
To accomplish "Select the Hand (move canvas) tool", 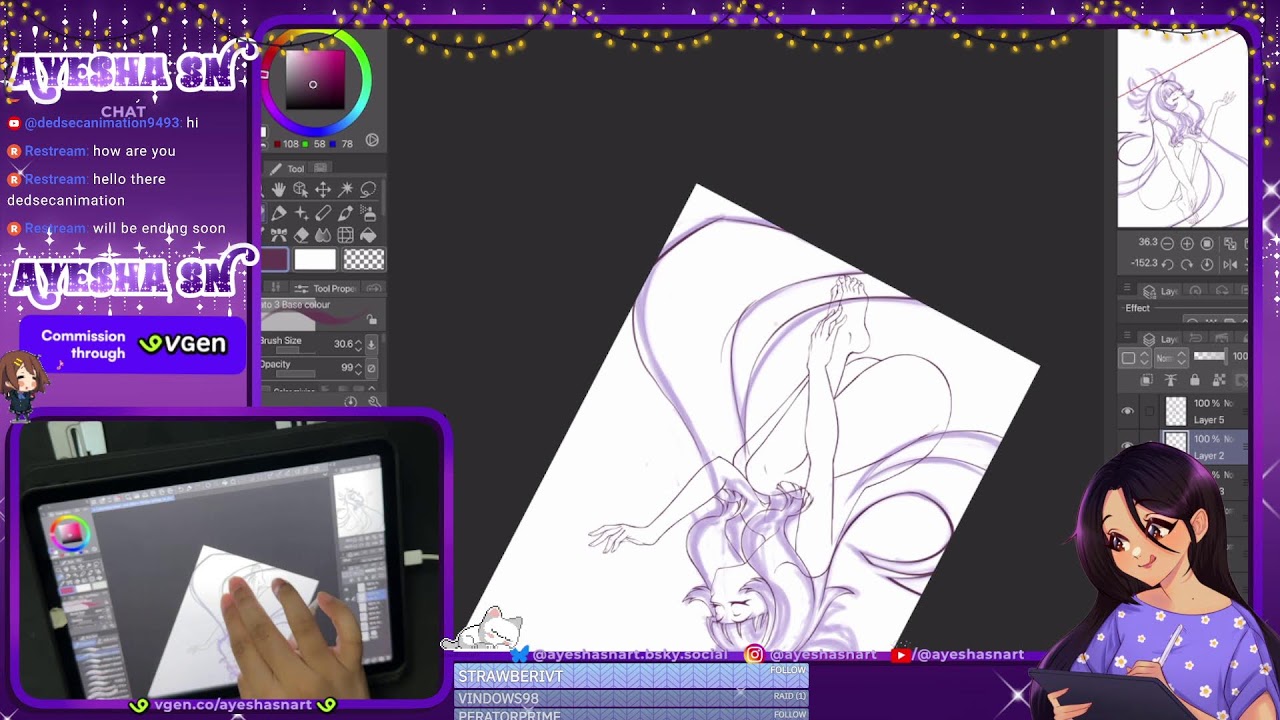I will click(278, 189).
